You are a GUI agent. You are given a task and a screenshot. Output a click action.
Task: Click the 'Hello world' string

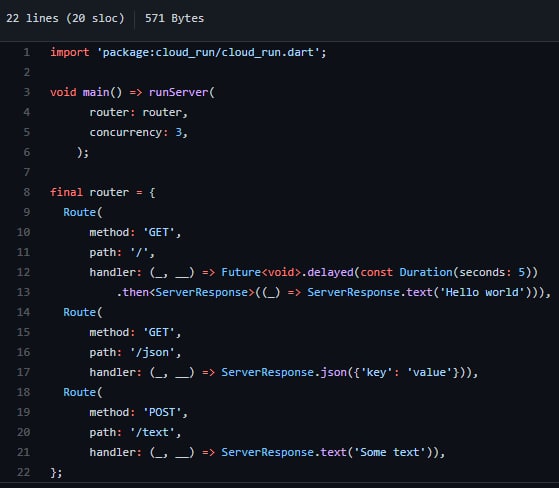coord(482,292)
